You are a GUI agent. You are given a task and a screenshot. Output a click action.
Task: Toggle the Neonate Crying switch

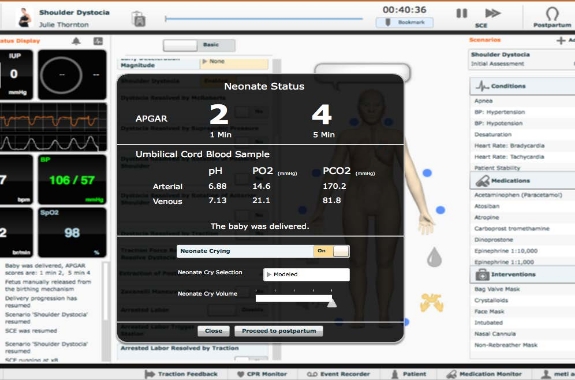[332, 251]
